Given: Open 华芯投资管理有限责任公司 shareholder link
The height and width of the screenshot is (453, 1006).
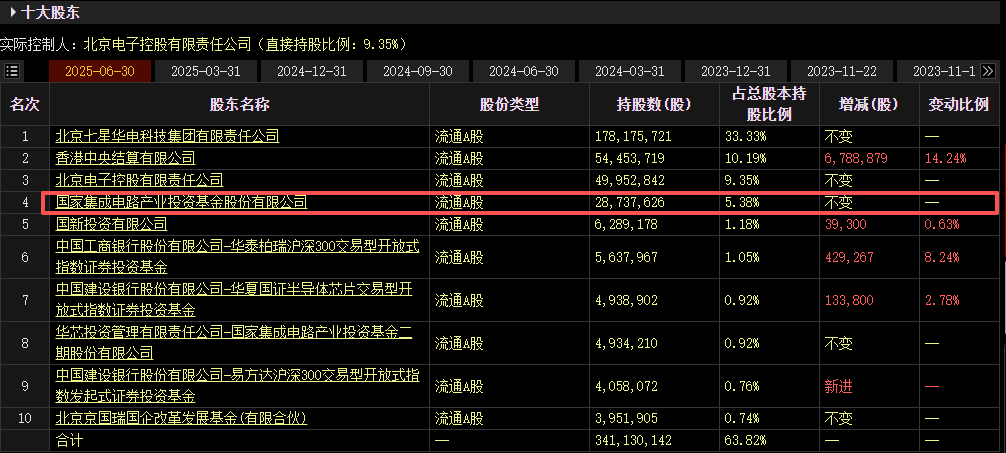Looking at the screenshot, I should pyautogui.click(x=234, y=343).
